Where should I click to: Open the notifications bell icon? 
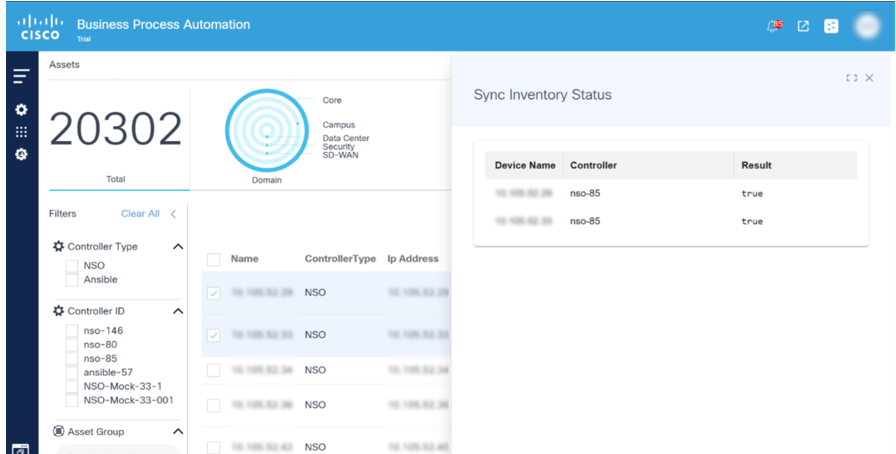[x=773, y=26]
